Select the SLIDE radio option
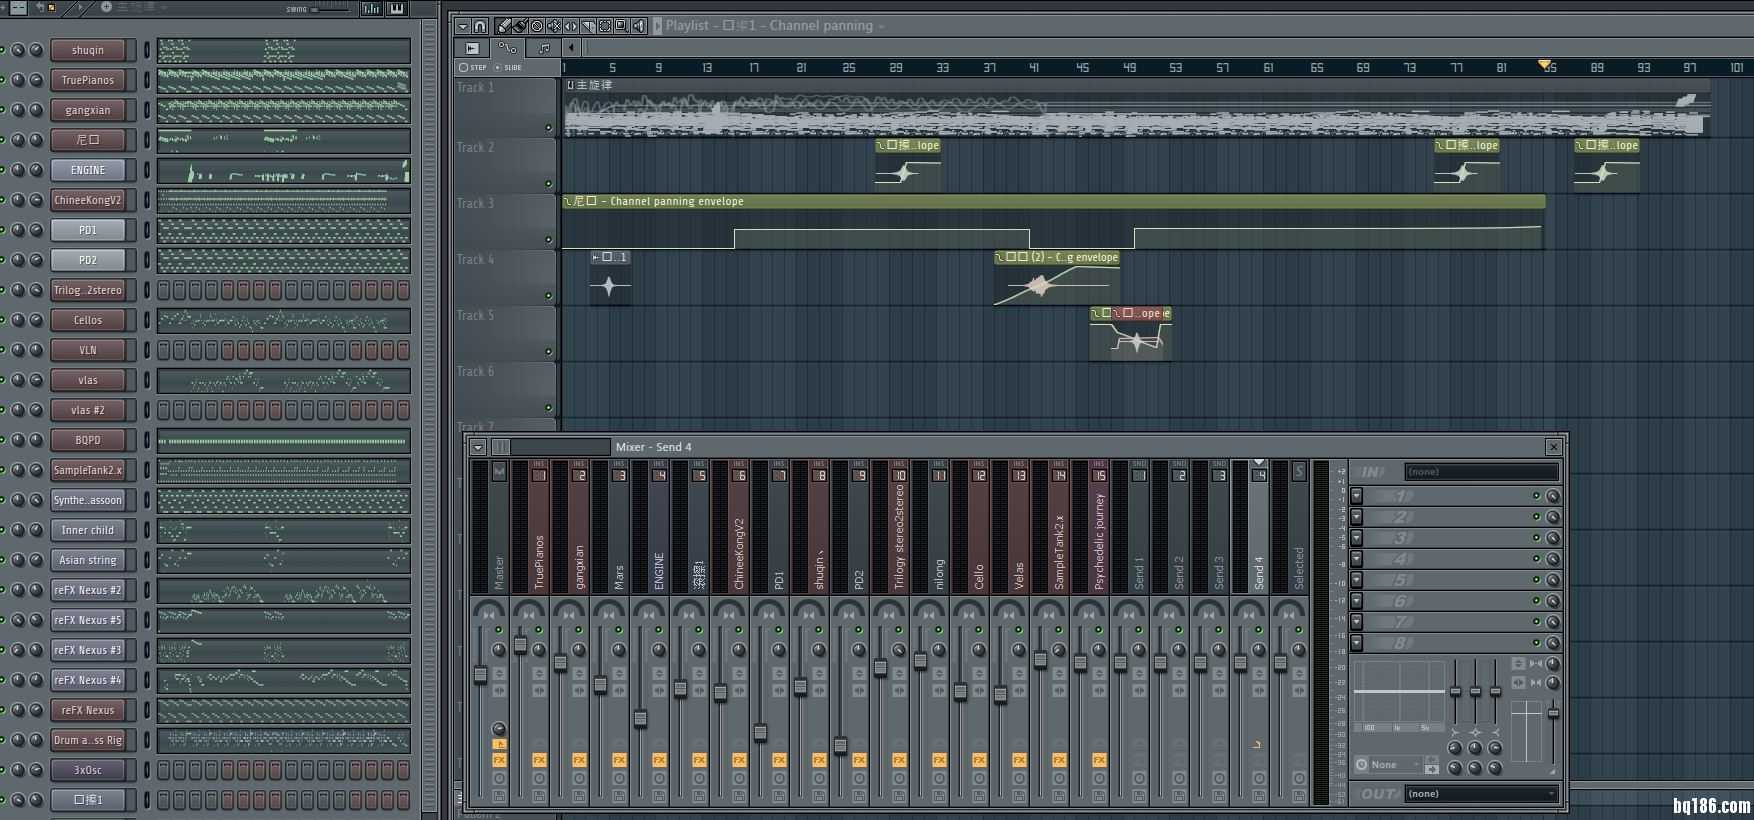This screenshot has height=820, width=1754. (507, 67)
